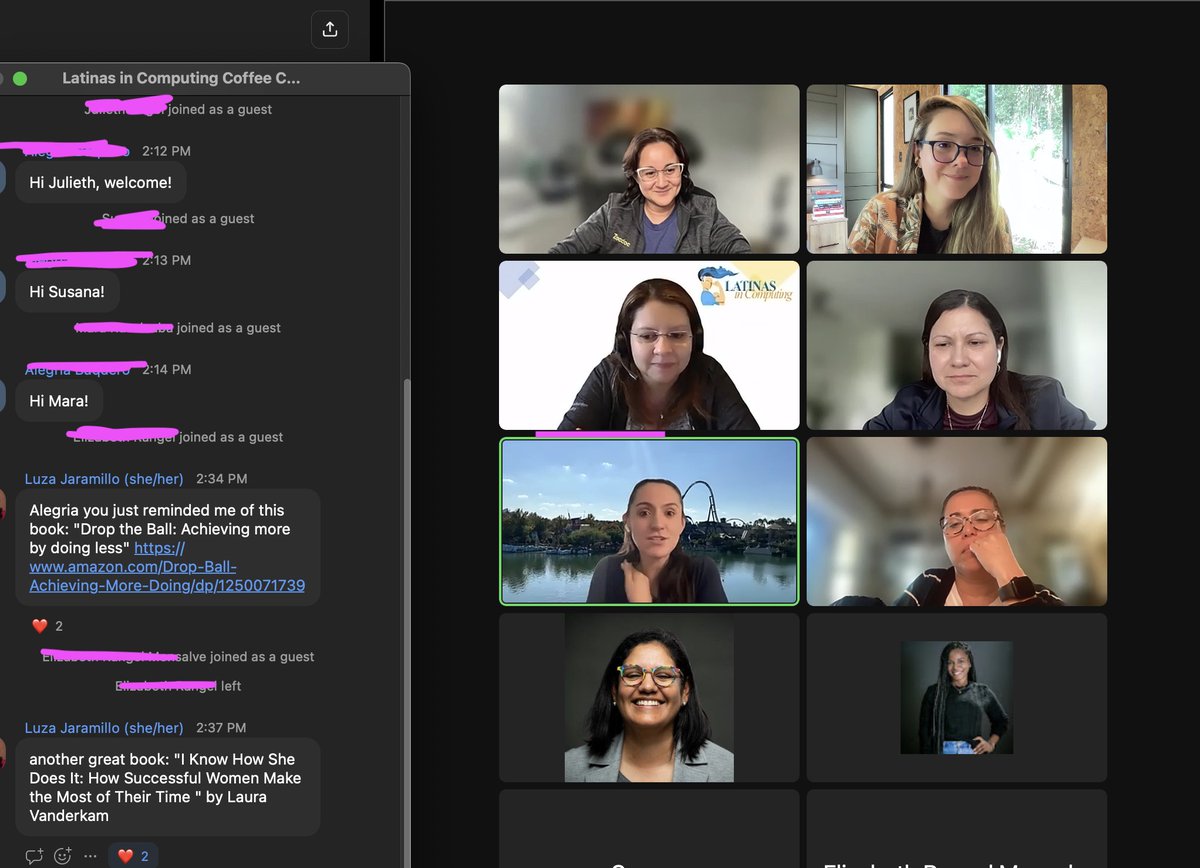Viewport: 1200px width, 868px height.
Task: Select the "Hi Julieth, welcome!" message
Action: tap(100, 183)
